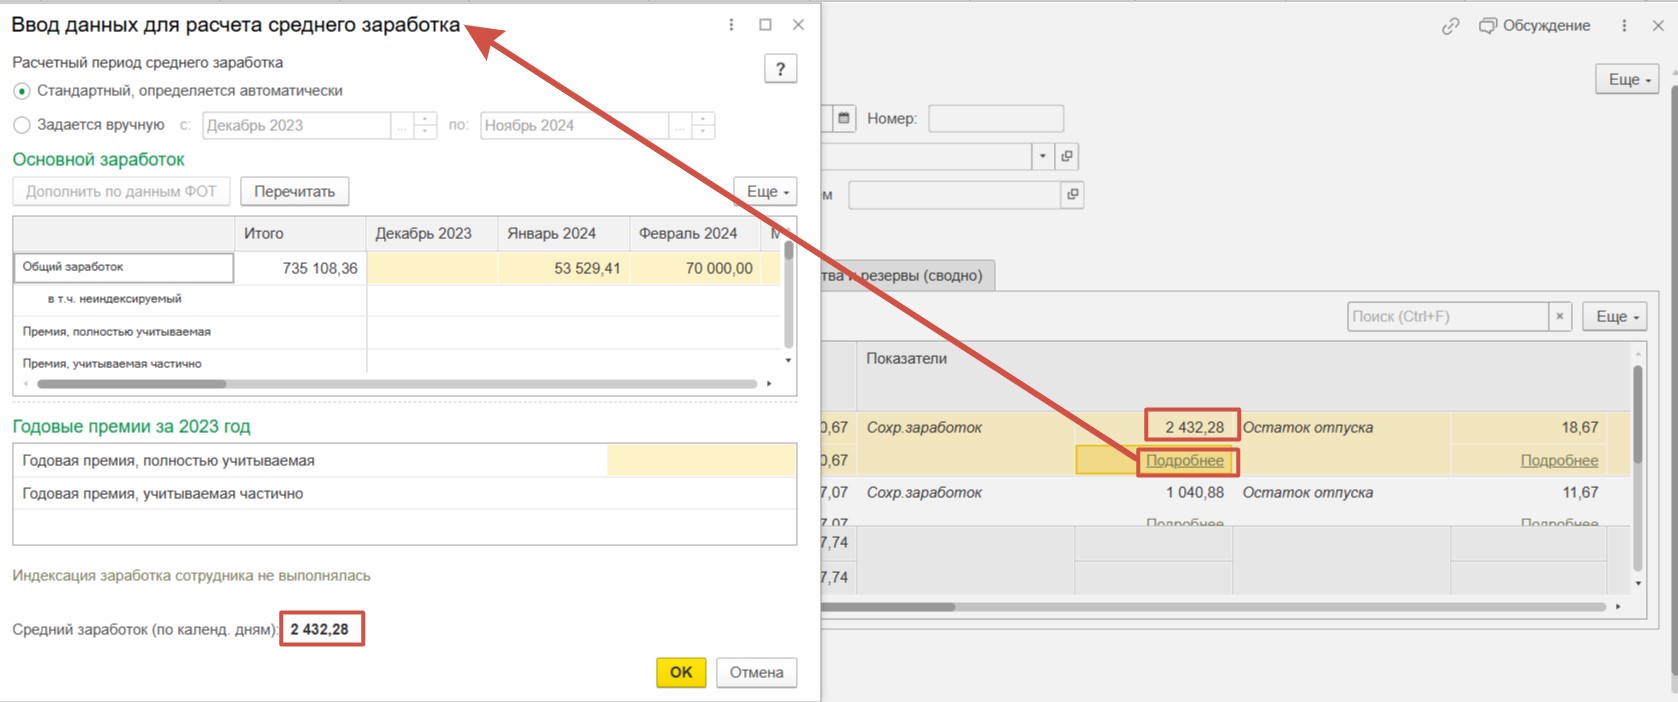Select Стандартный, определяется автоматически option
The height and width of the screenshot is (702, 1678).
pyautogui.click(x=22, y=91)
